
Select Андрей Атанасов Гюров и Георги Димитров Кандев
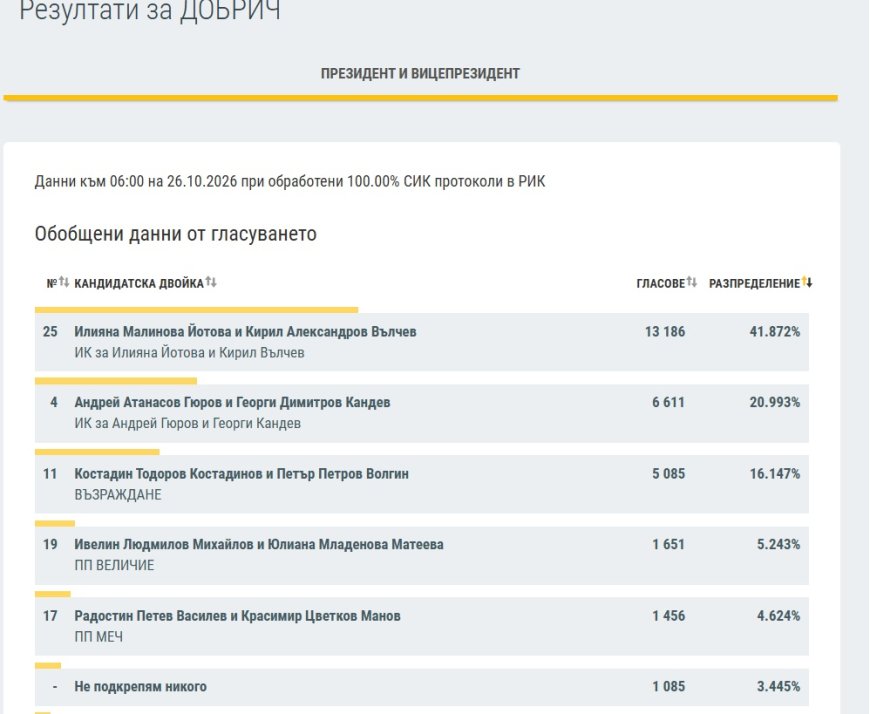click(232, 402)
